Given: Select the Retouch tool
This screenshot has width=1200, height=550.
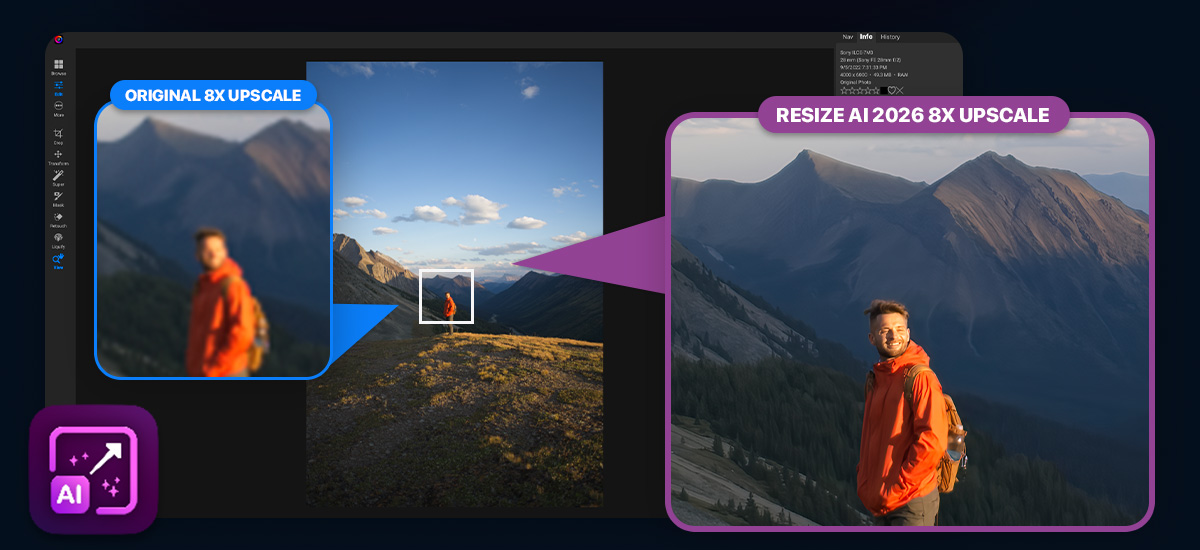Looking at the screenshot, I should (58, 219).
